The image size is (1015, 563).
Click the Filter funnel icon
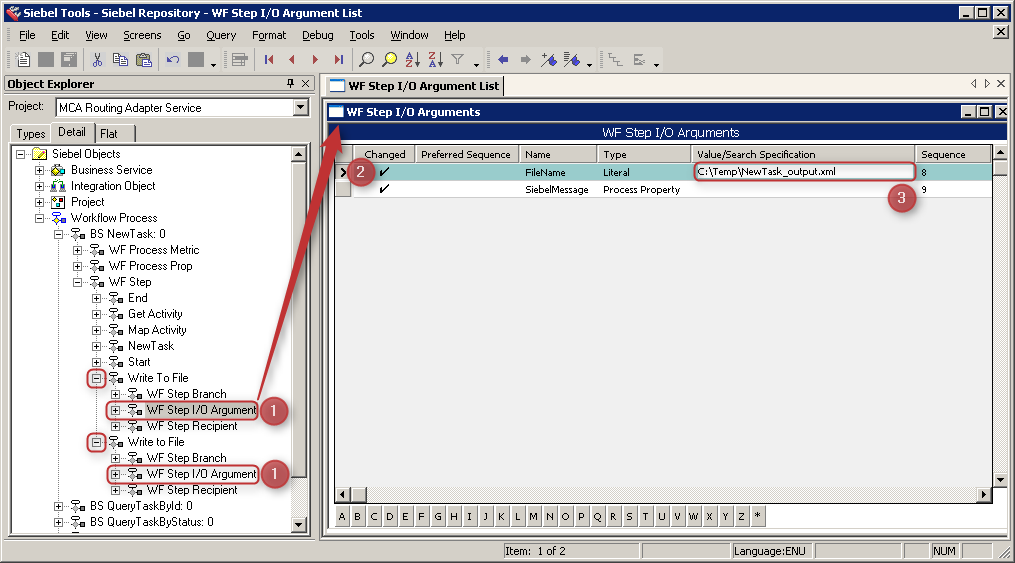tap(458, 60)
